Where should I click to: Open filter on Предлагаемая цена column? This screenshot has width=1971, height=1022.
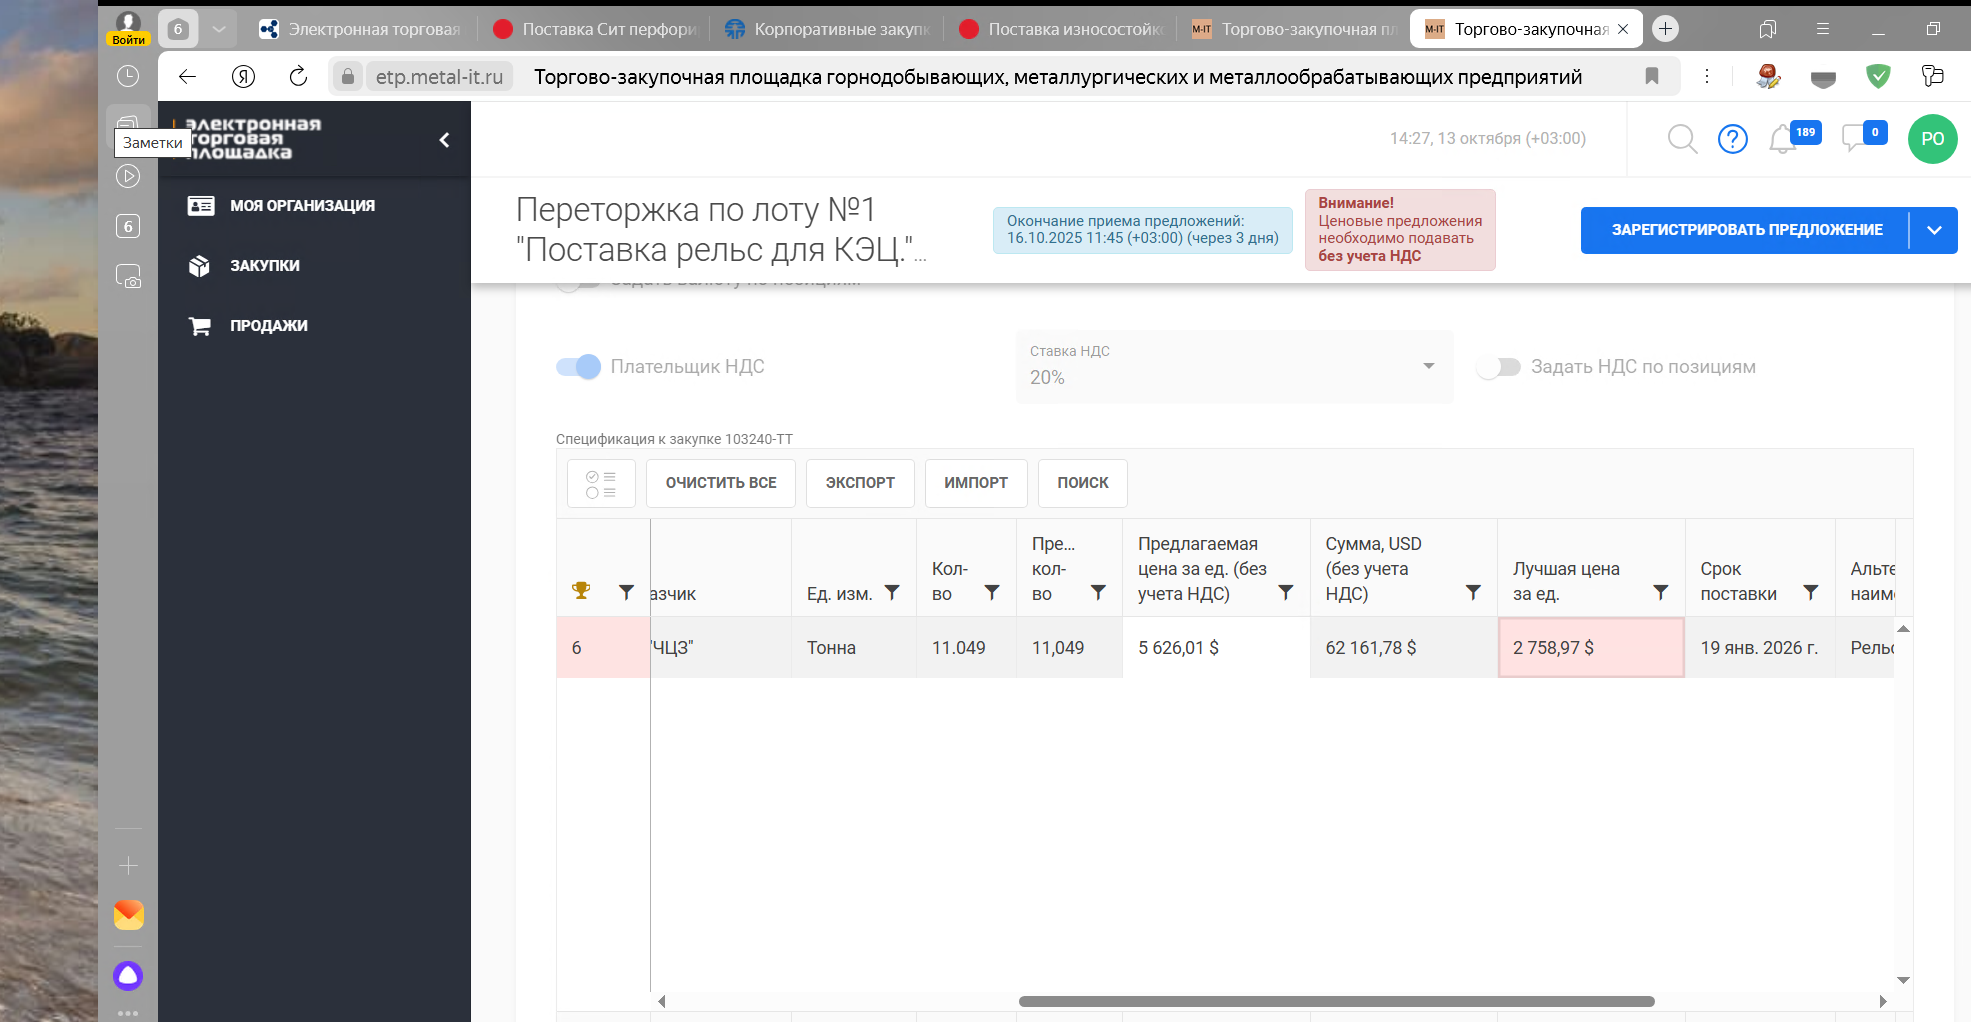point(1286,592)
